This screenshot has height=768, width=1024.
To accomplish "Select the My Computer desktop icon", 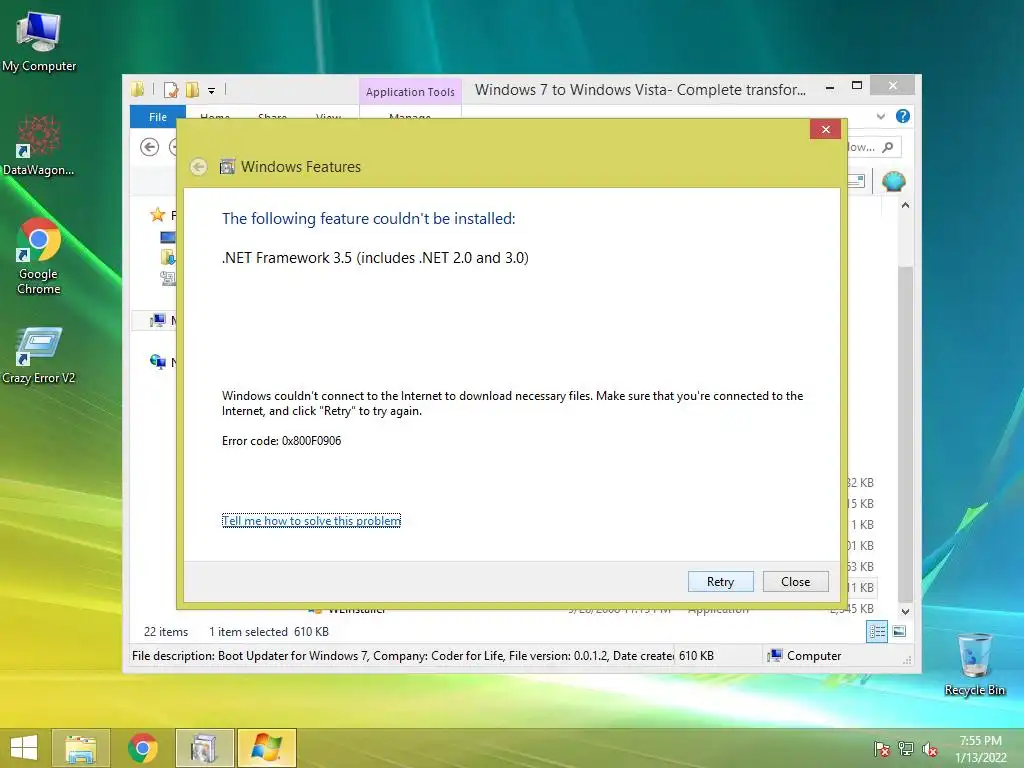I will 39,42.
